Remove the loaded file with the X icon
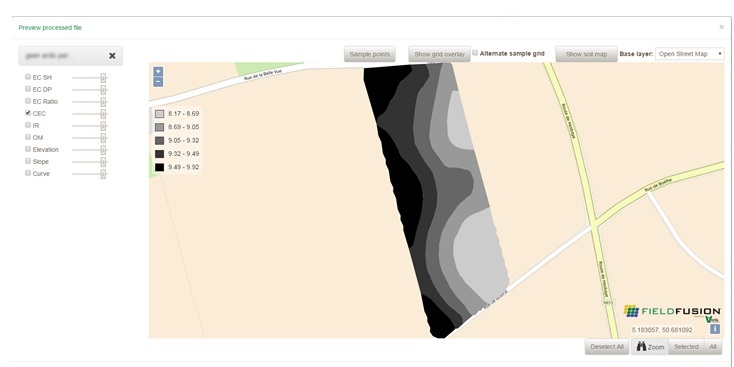Image resolution: width=734 pixels, height=367 pixels. pyautogui.click(x=112, y=56)
